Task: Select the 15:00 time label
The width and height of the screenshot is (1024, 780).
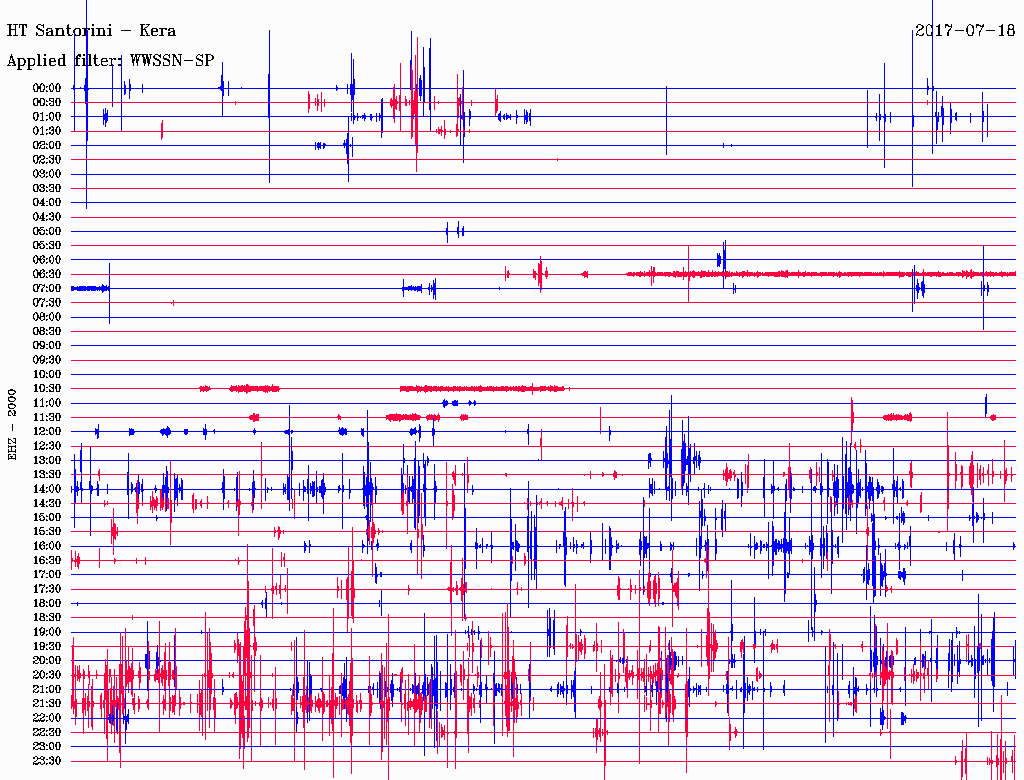Action: (47, 517)
